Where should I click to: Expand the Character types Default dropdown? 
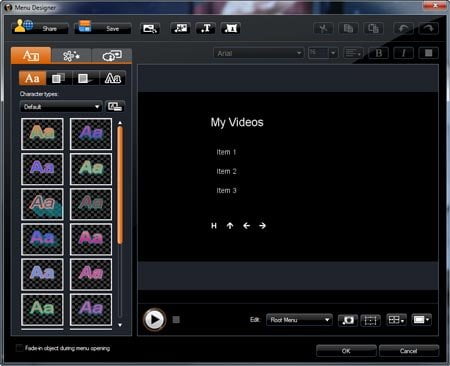click(61, 107)
